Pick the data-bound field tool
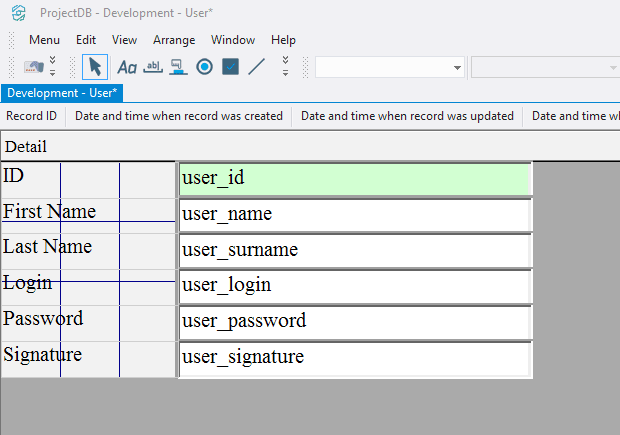620x435 pixels. (178, 67)
